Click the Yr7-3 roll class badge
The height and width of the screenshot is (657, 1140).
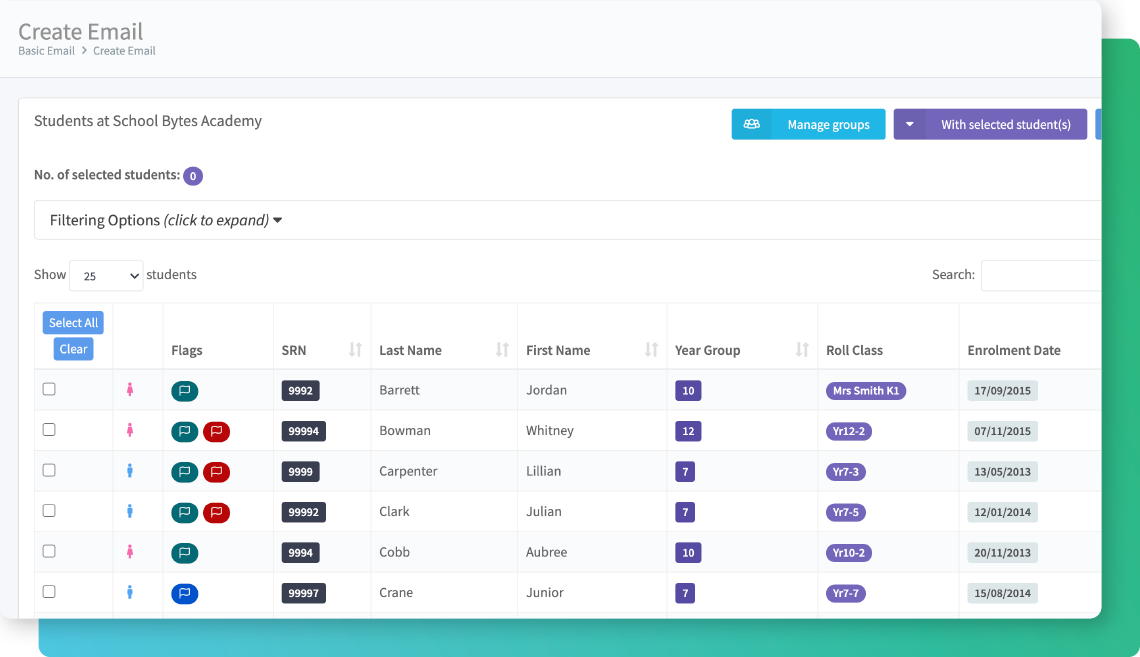(846, 472)
